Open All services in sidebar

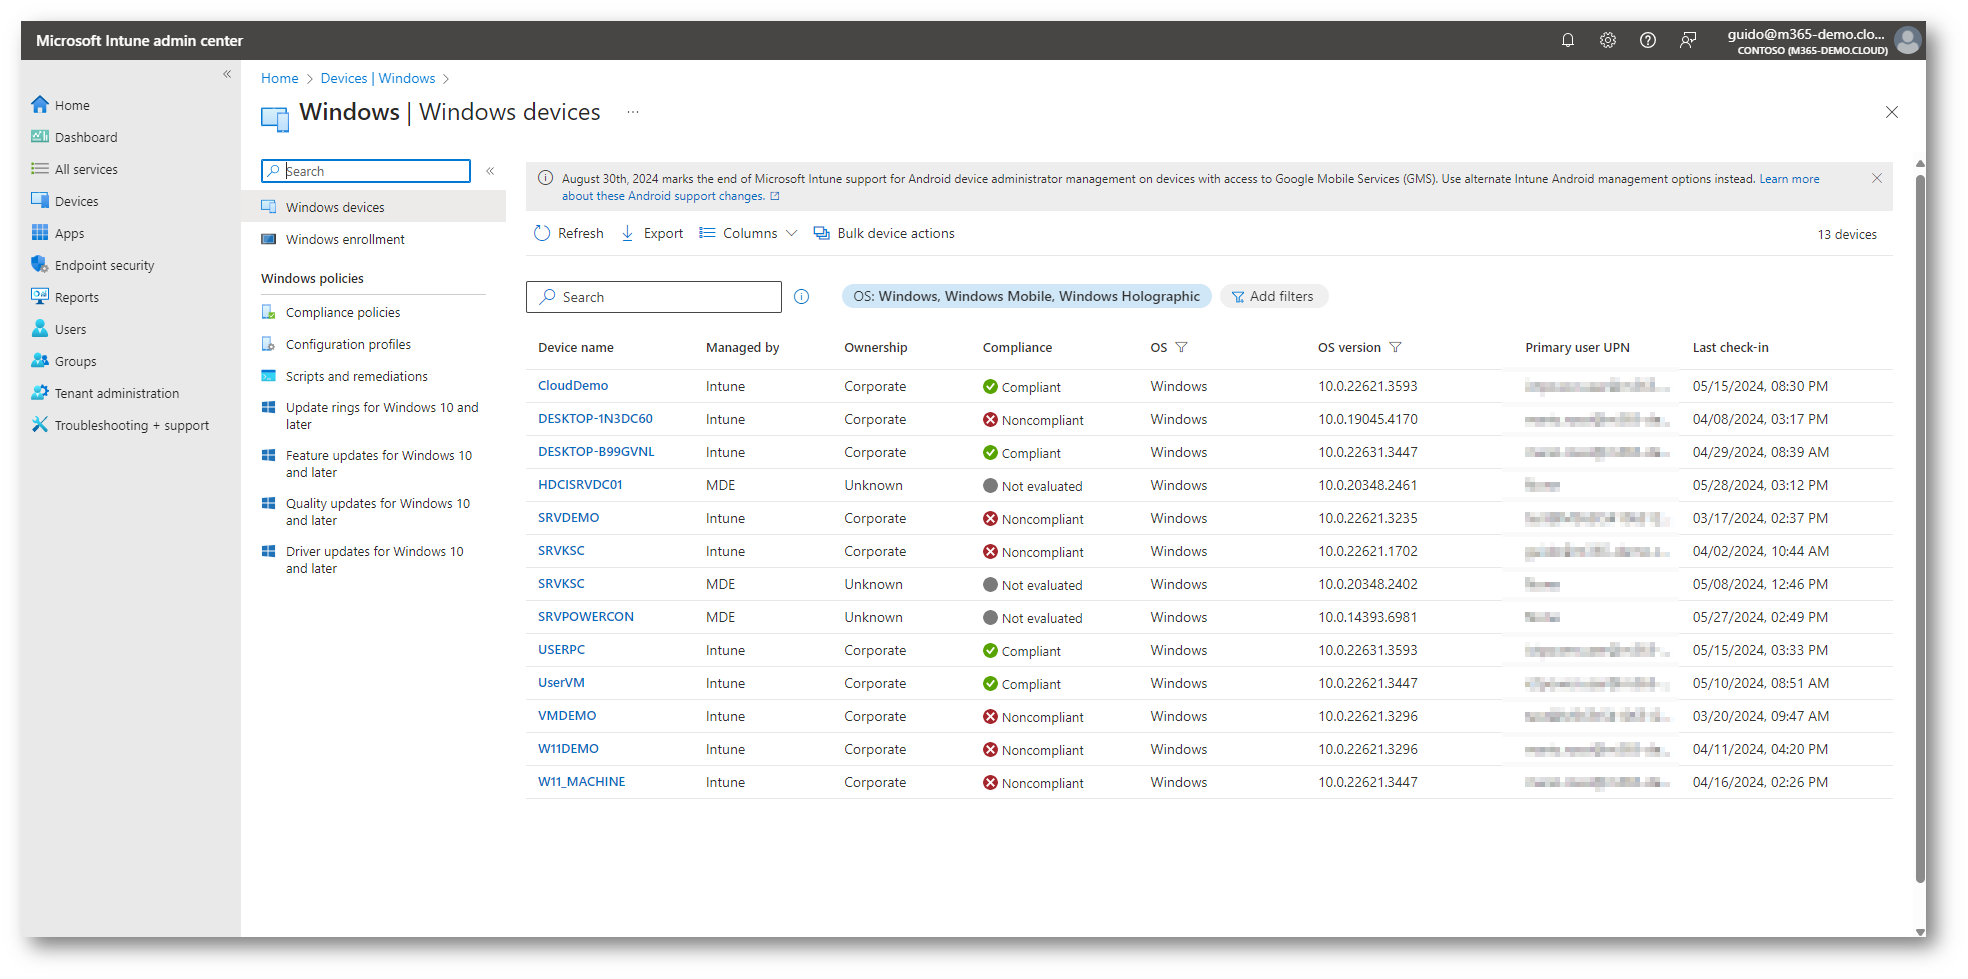click(x=86, y=169)
